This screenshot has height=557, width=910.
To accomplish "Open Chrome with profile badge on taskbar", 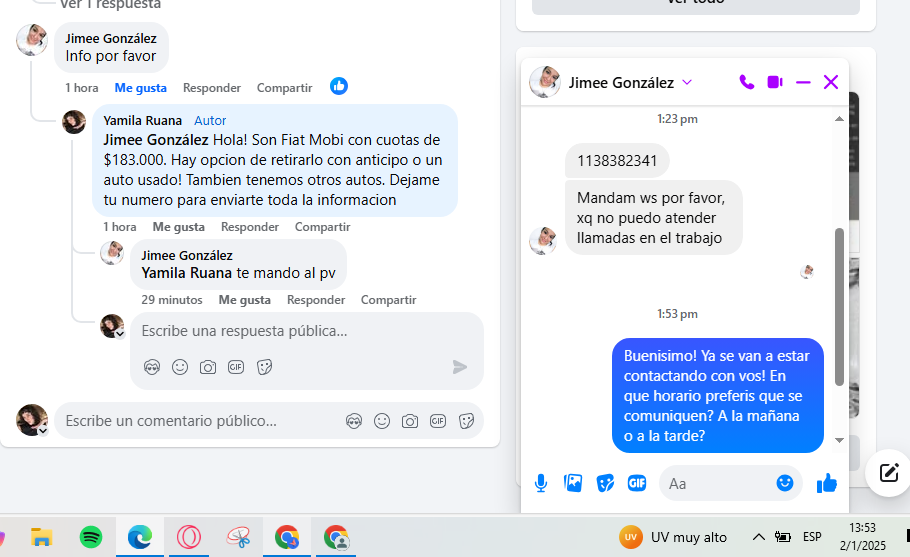I will (x=336, y=537).
